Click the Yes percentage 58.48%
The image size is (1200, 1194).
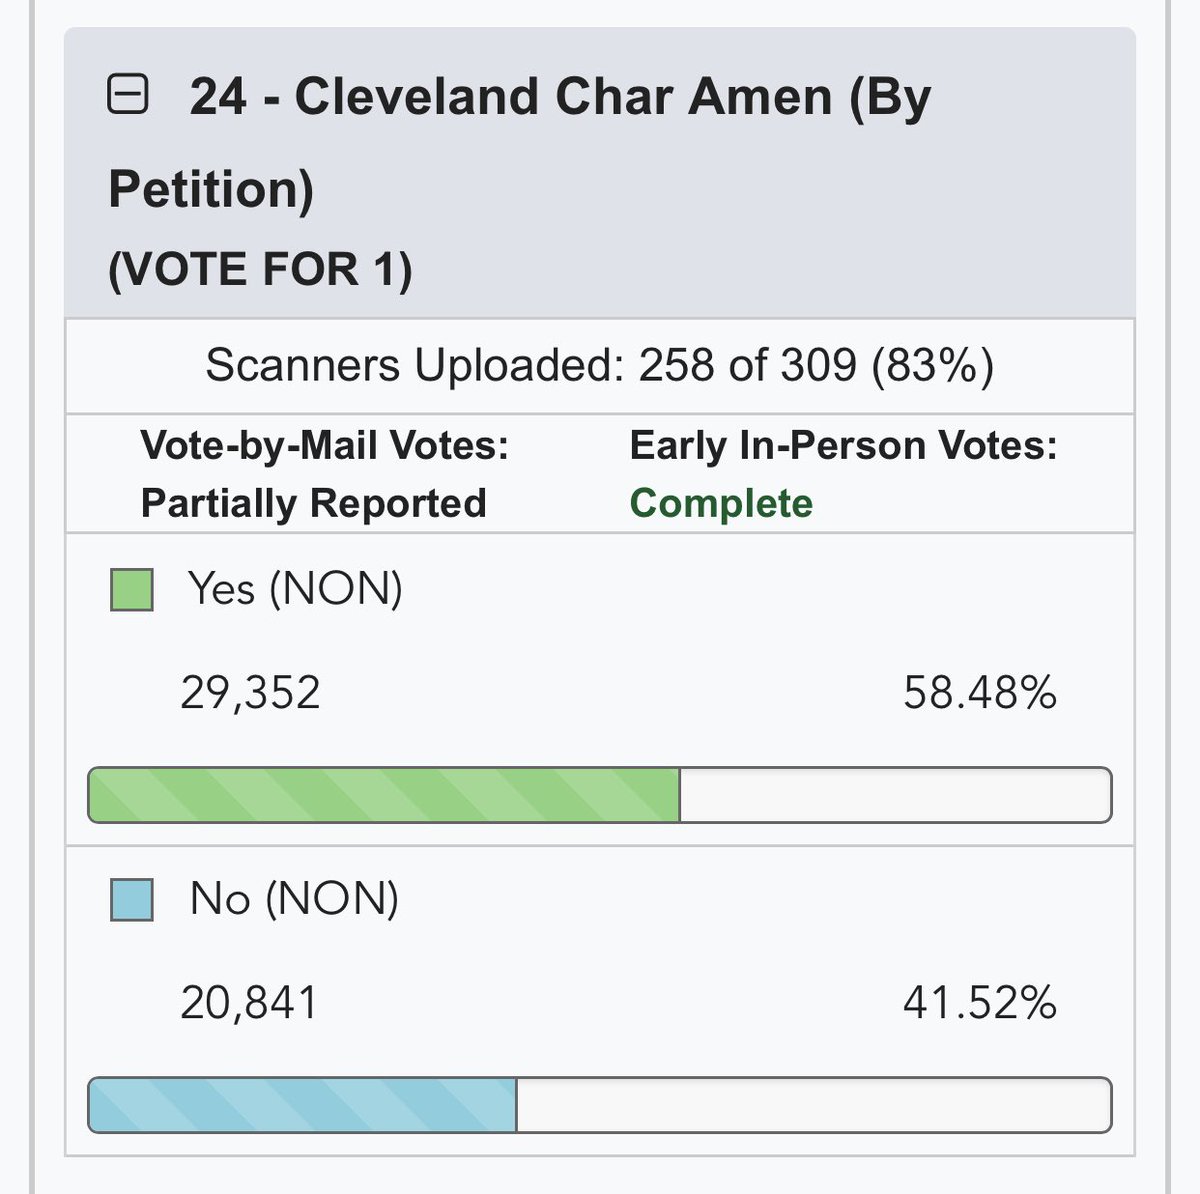click(979, 693)
